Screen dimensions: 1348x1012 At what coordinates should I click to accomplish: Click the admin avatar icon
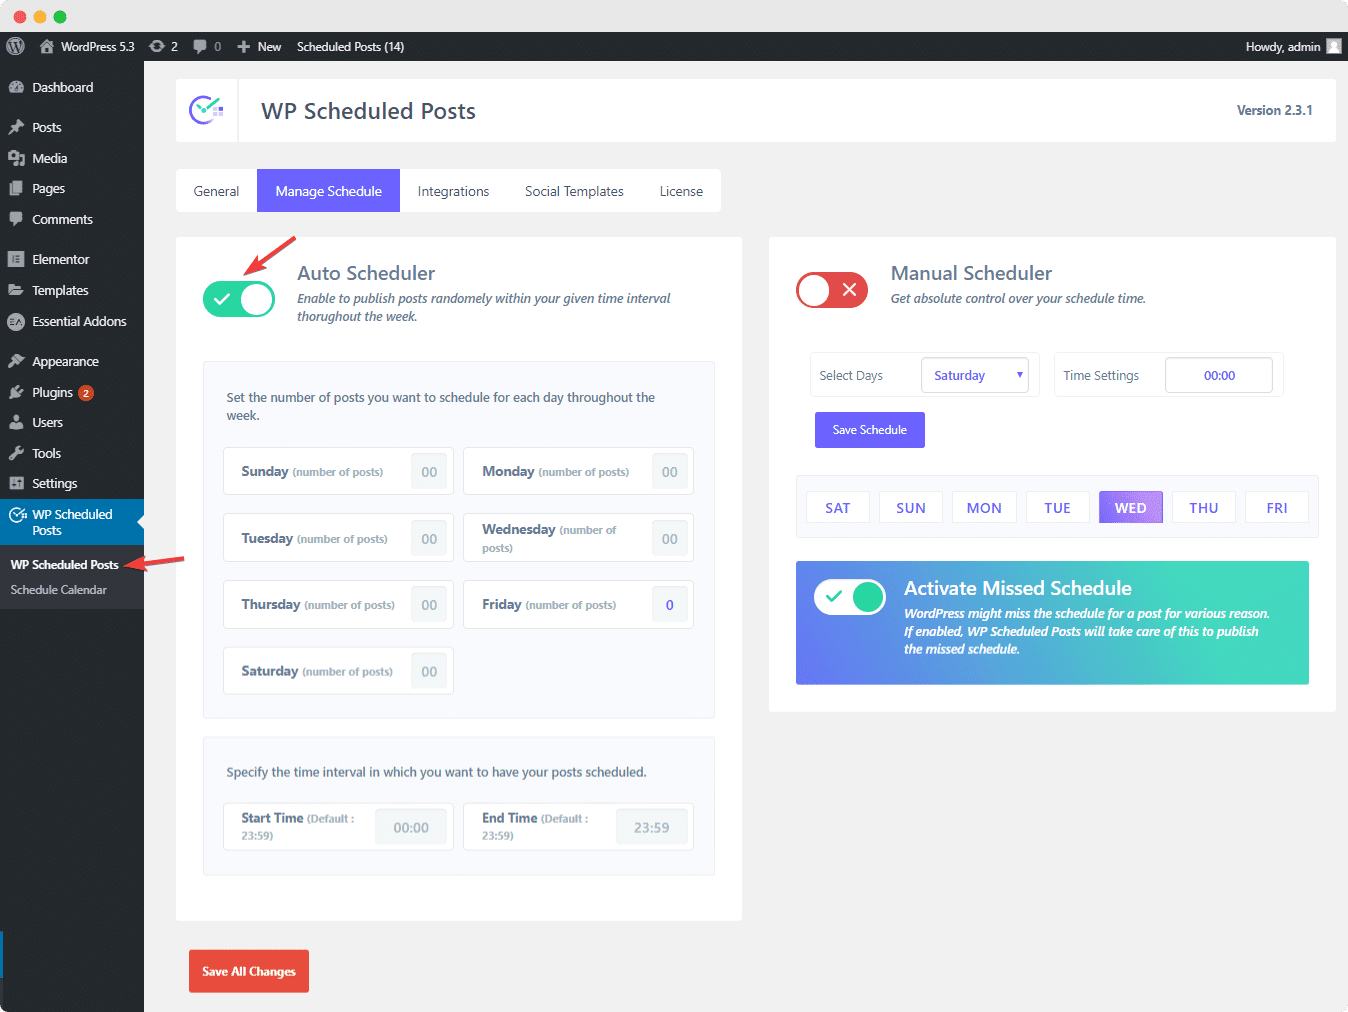pyautogui.click(x=1334, y=46)
